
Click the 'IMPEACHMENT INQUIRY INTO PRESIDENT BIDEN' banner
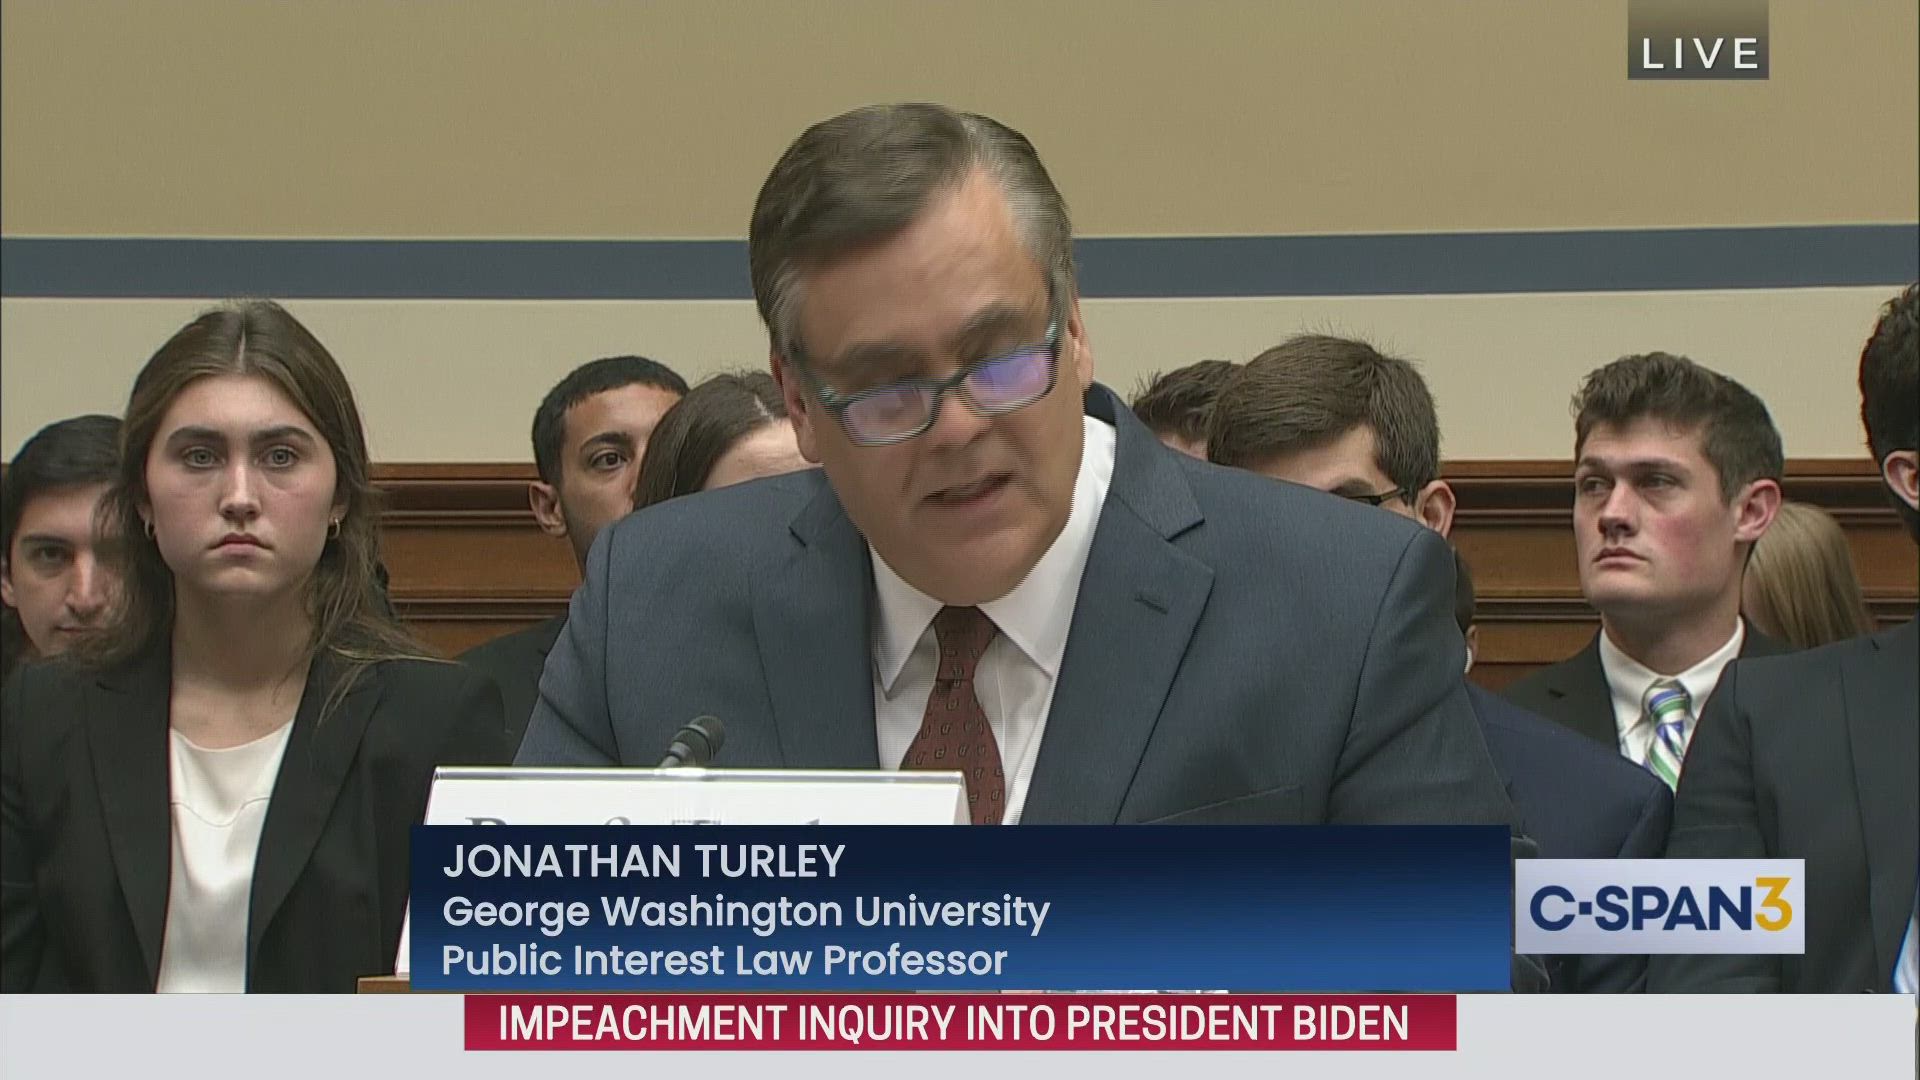click(x=960, y=1023)
